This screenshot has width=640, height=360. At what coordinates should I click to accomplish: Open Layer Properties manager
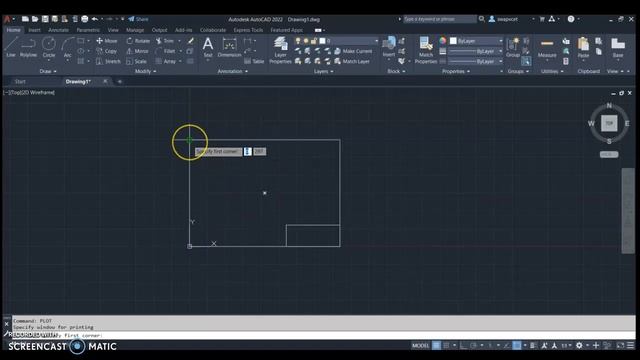tap(280, 50)
